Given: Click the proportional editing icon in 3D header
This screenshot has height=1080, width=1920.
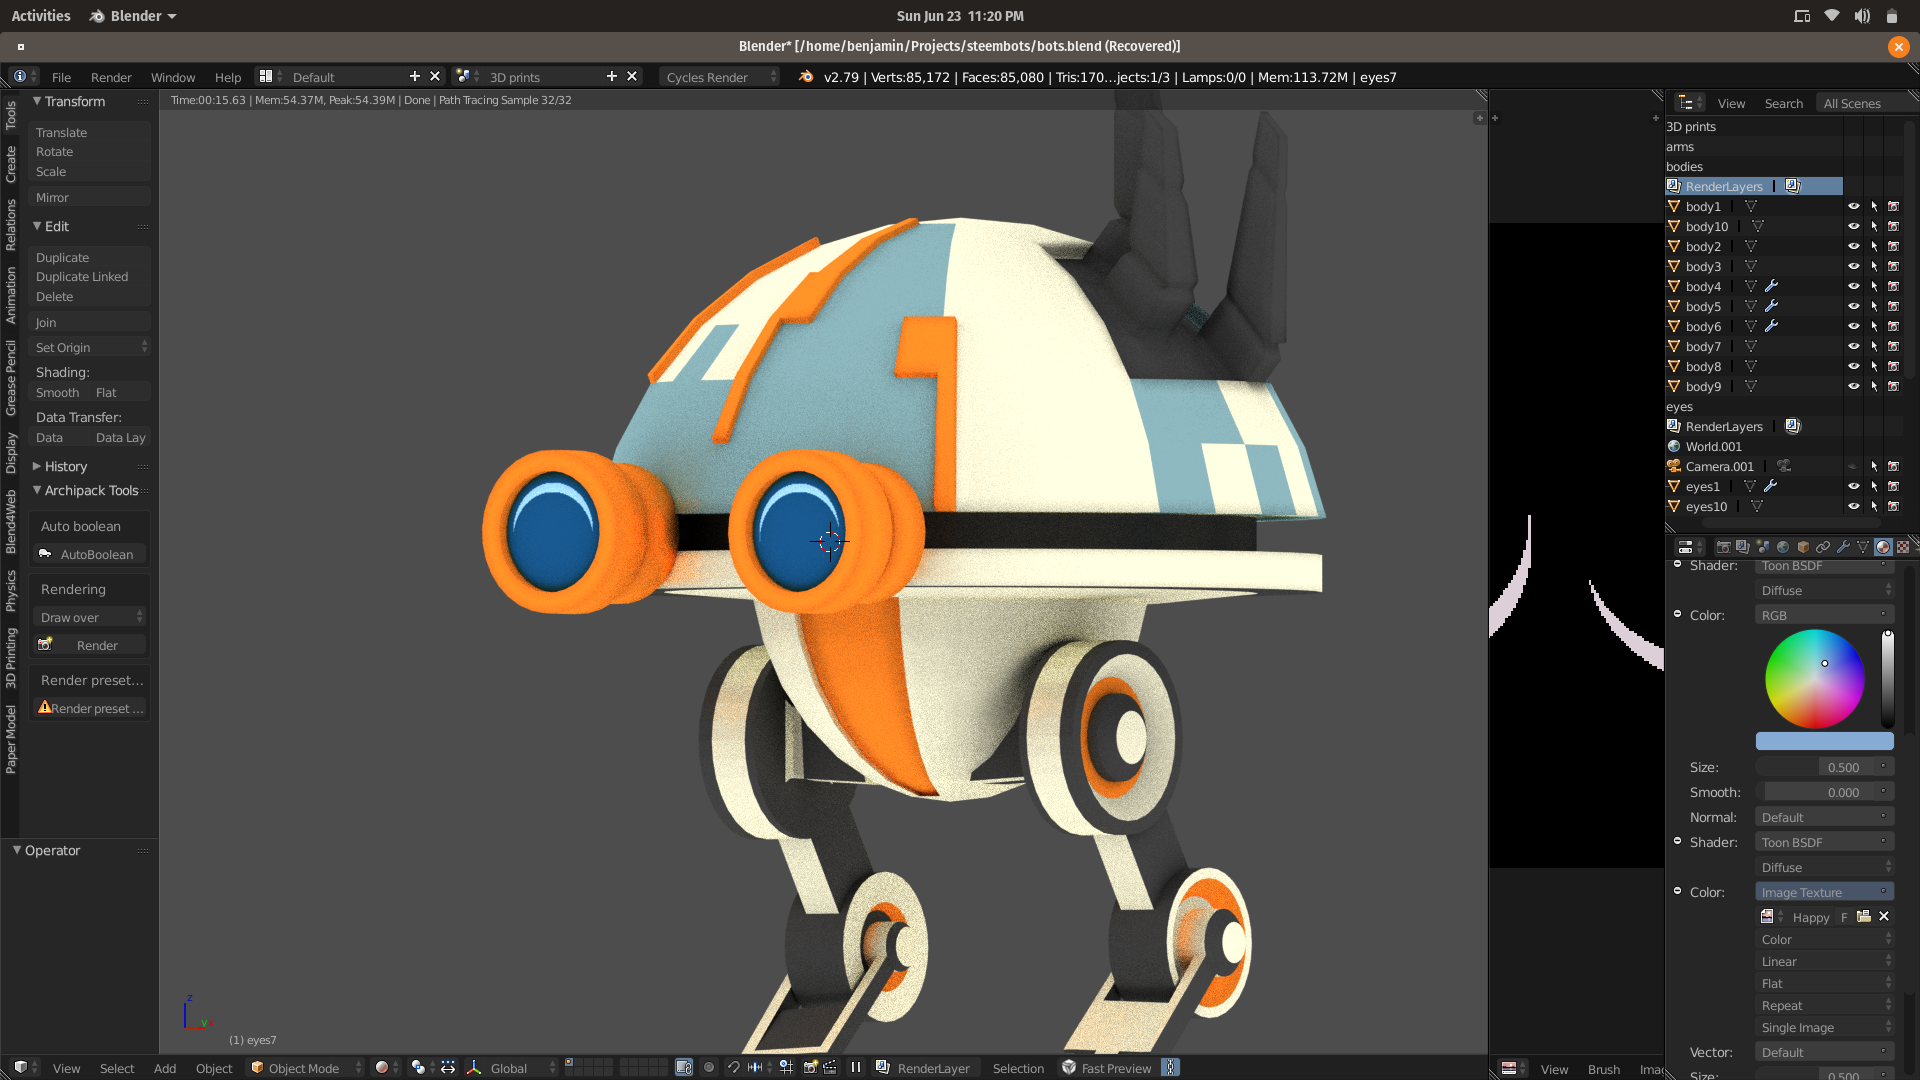Looking at the screenshot, I should tap(709, 1068).
